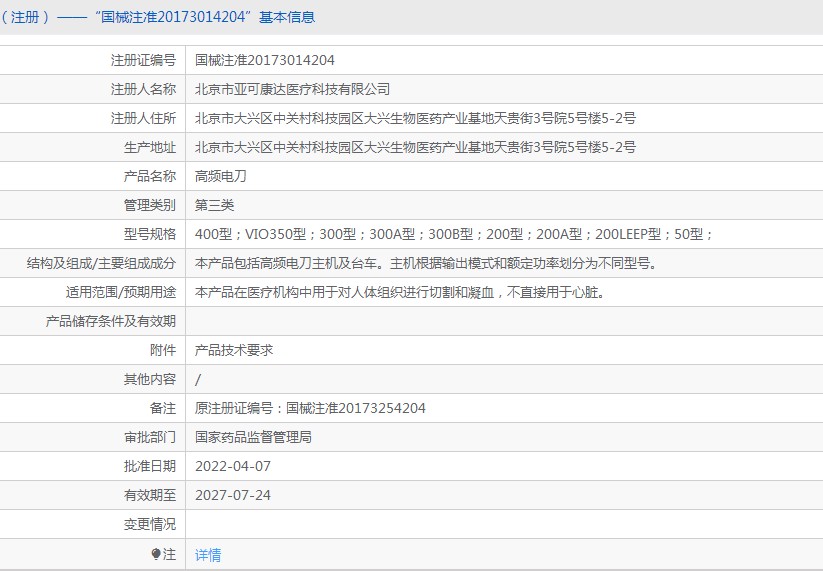The width and height of the screenshot is (823, 571).
Task: Click the 审批部门 label
Action: [x=150, y=437]
